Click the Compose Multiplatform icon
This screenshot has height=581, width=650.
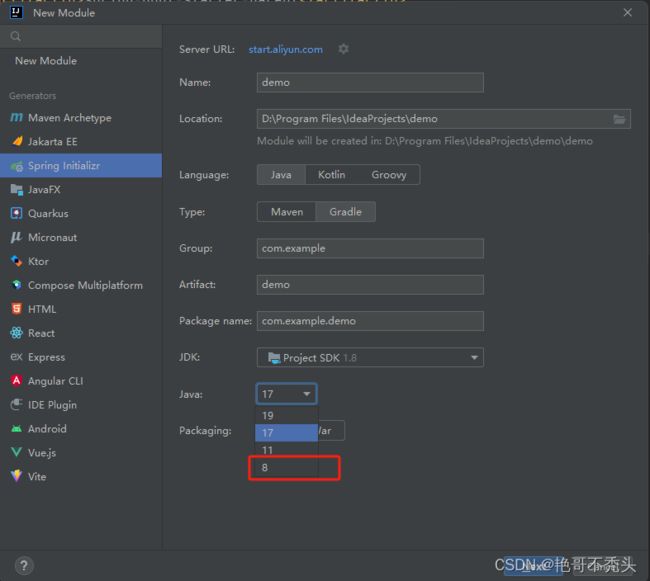17,285
